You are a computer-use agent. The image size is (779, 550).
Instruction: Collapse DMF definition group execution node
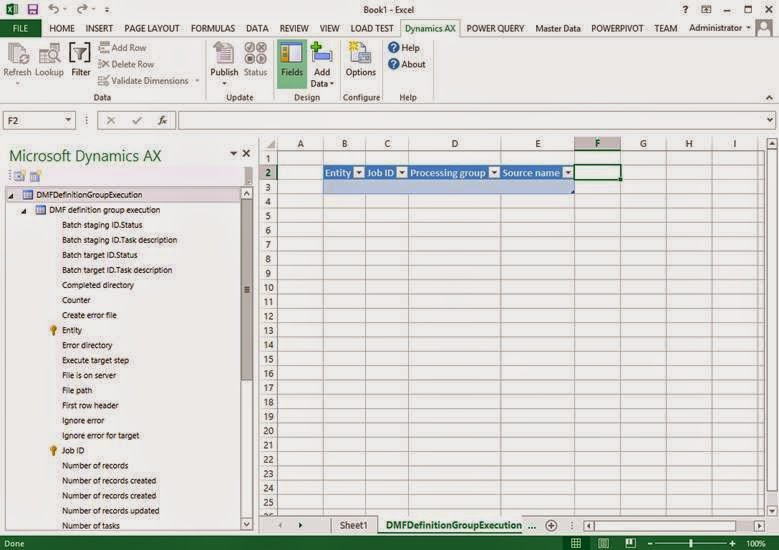23,211
